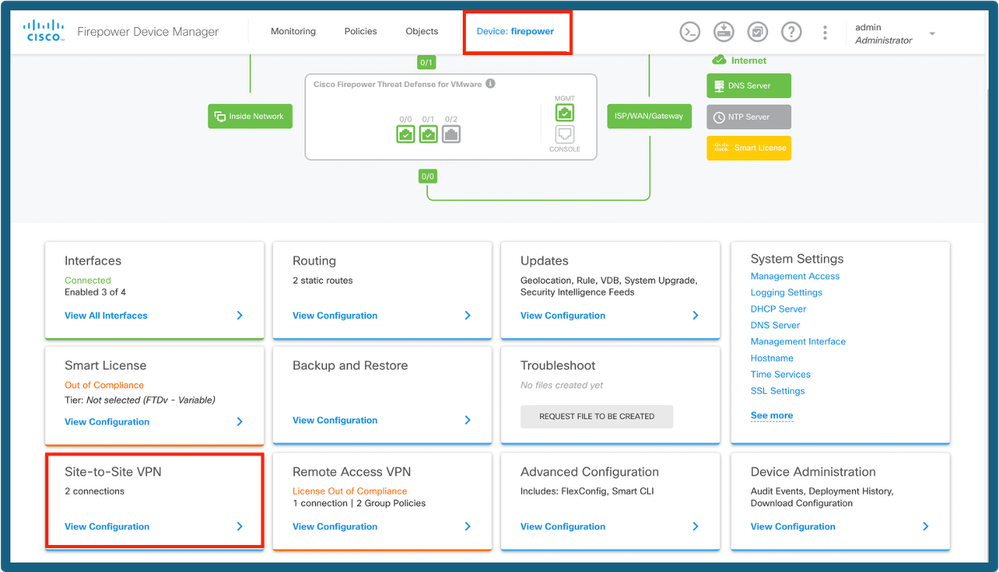Click the 2 static routes text
The width and height of the screenshot is (999, 572).
322,280
